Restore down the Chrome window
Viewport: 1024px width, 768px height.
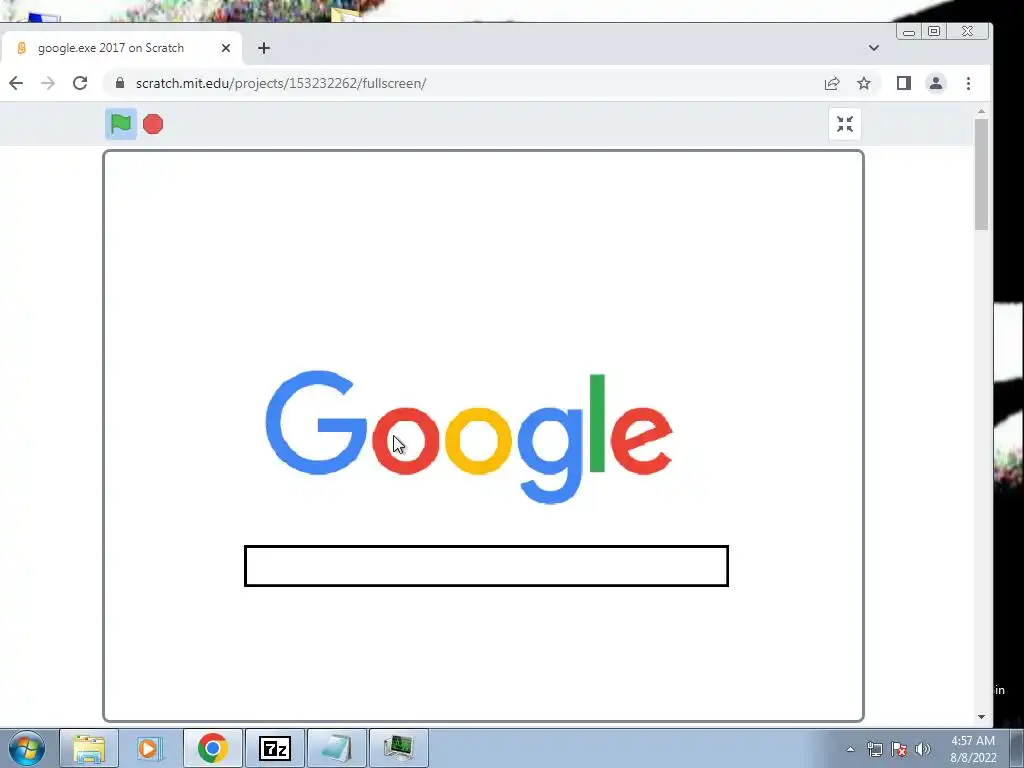[x=934, y=31]
